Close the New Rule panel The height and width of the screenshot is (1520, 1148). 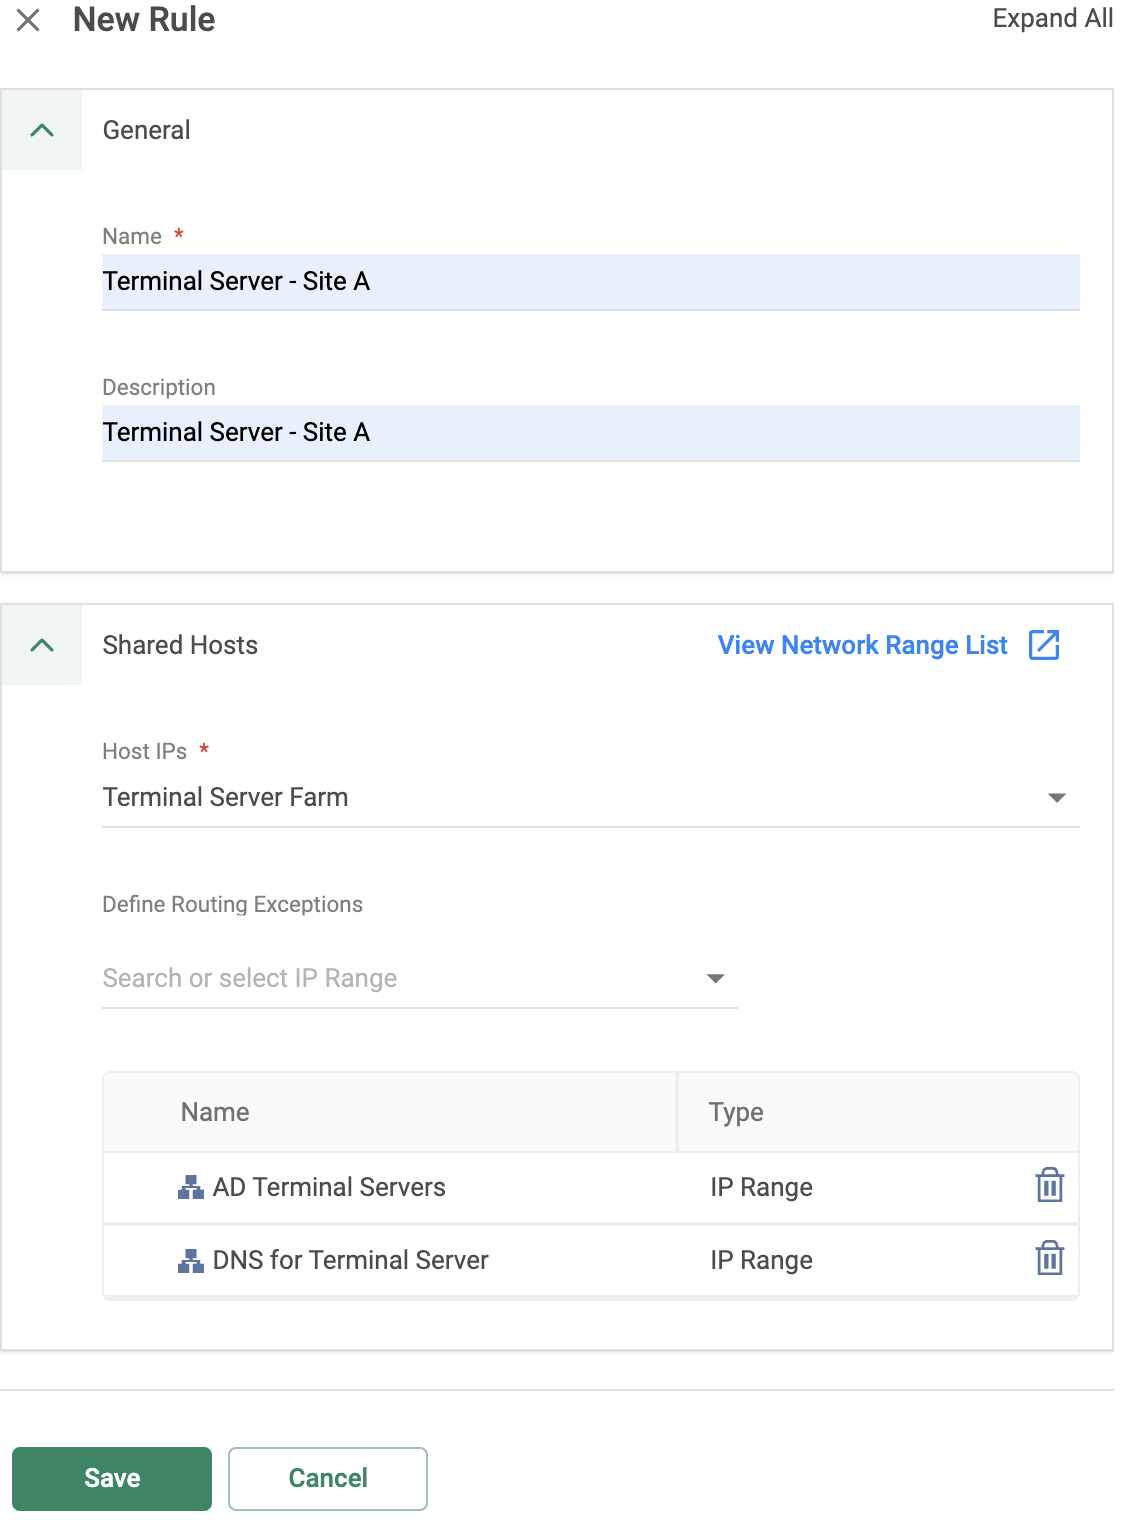(x=28, y=20)
